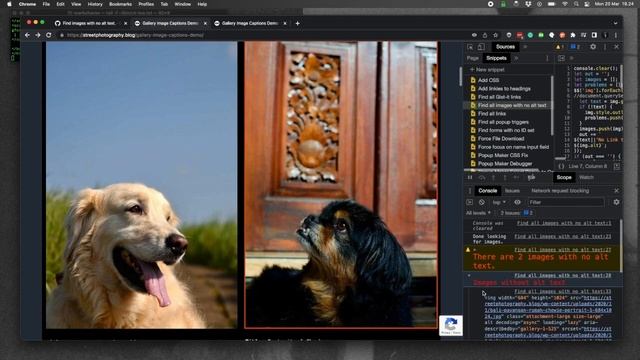Image resolution: width=640 pixels, height=360 pixels.
Task: Click pause script execution icon
Action: (470, 178)
